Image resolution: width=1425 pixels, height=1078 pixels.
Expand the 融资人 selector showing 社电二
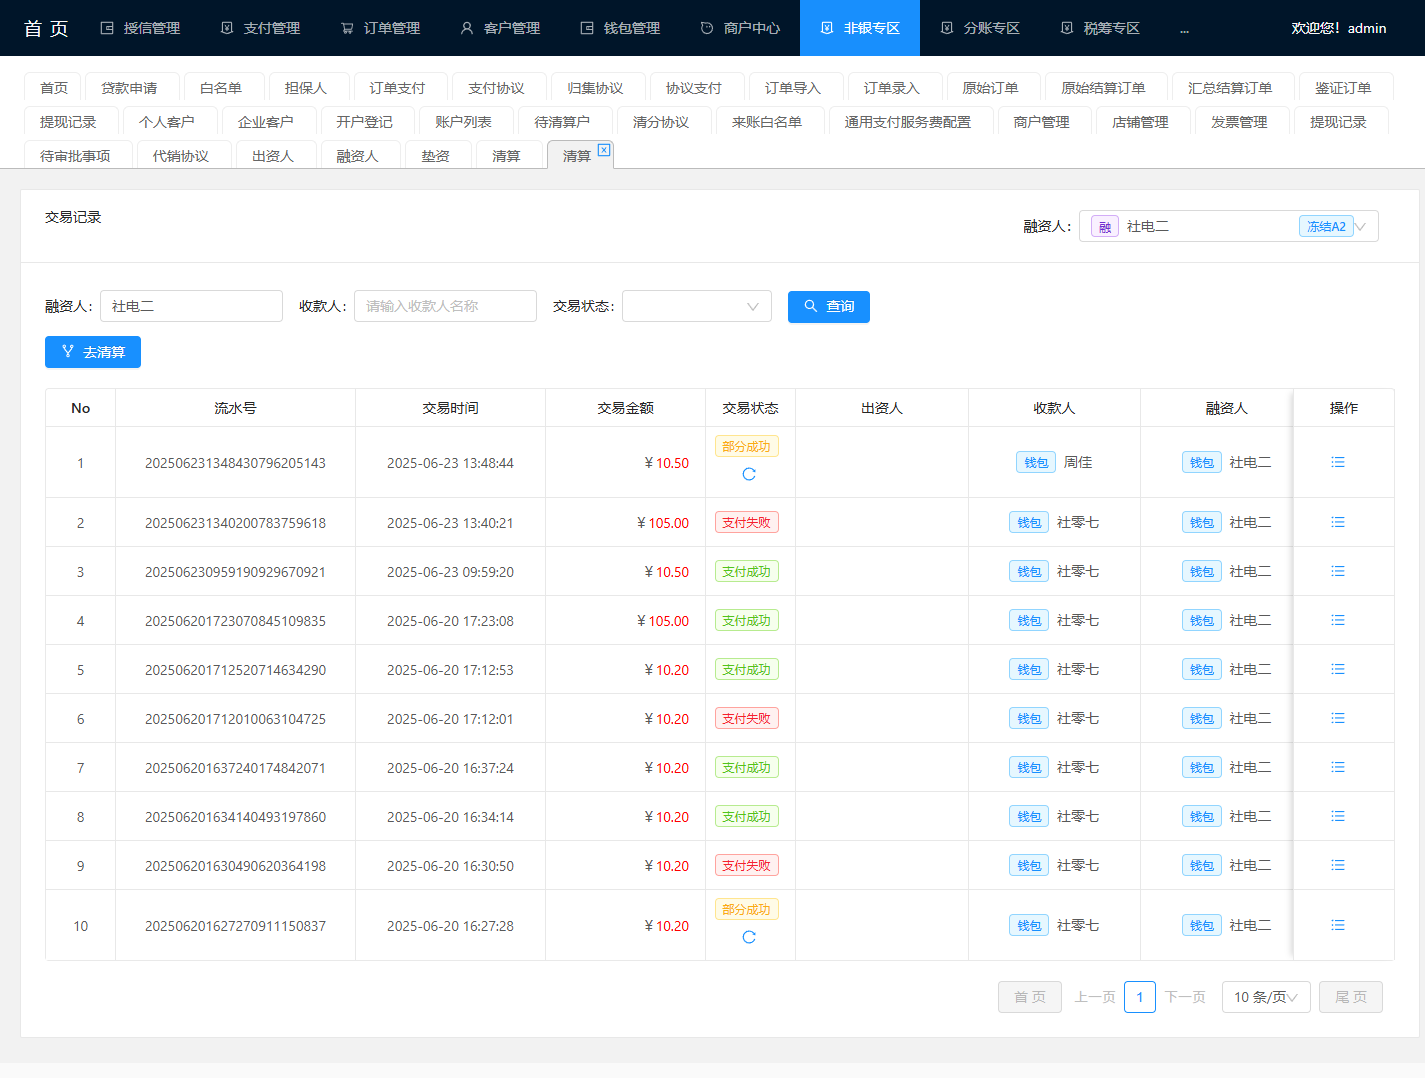[1229, 226]
